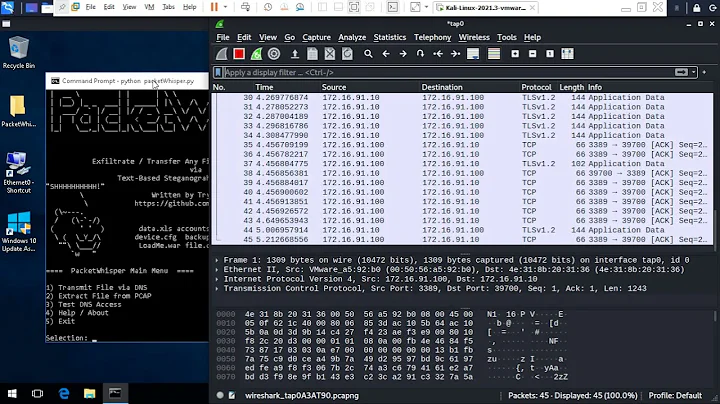Jump to the first packet
This screenshot has height=404, width=720.
click(438, 54)
